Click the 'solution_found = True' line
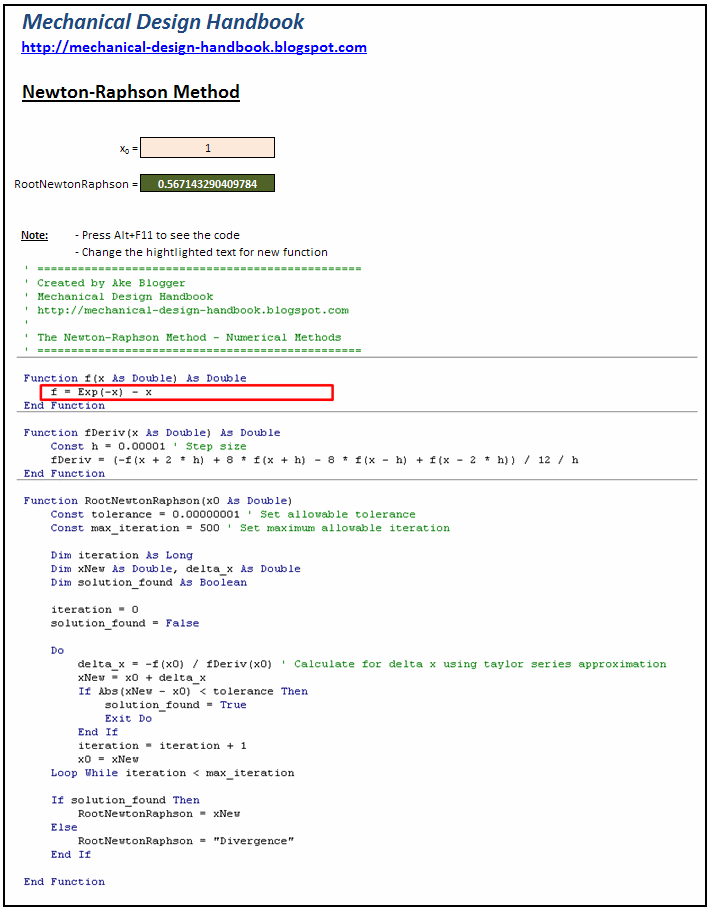This screenshot has width=710, height=909. tap(176, 705)
